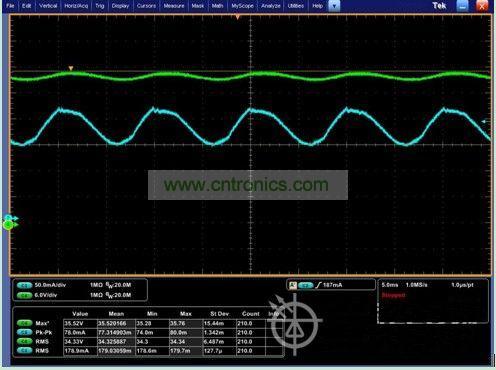
Task: Click the trigger type icon next to 187mA
Action: tap(319, 285)
